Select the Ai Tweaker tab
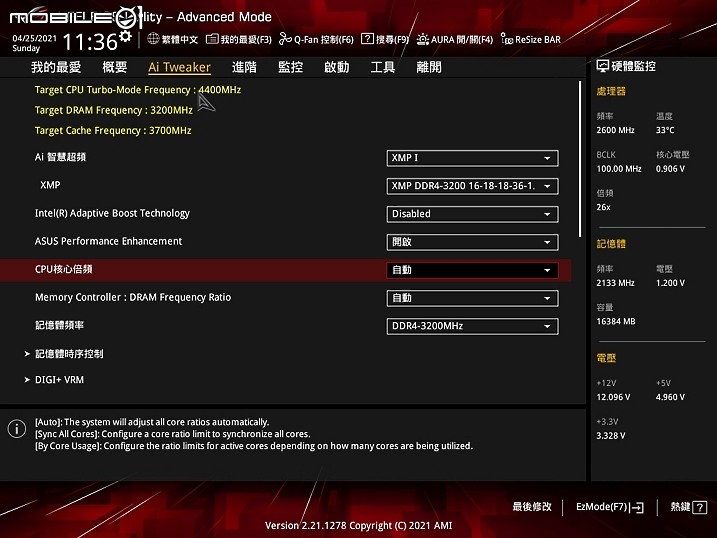The width and height of the screenshot is (717, 538). coord(179,67)
